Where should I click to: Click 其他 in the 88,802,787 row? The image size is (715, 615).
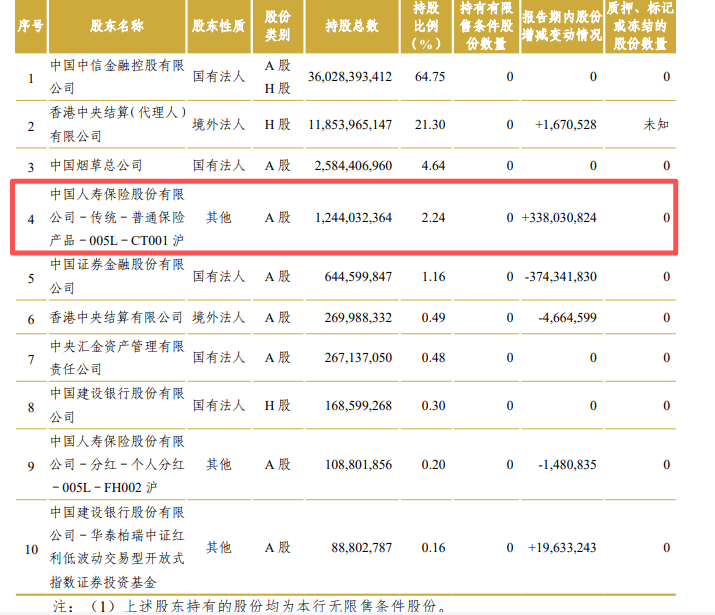(x=218, y=548)
